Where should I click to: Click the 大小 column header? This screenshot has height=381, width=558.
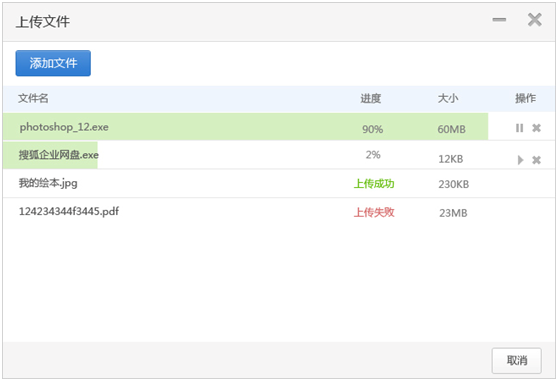(448, 98)
